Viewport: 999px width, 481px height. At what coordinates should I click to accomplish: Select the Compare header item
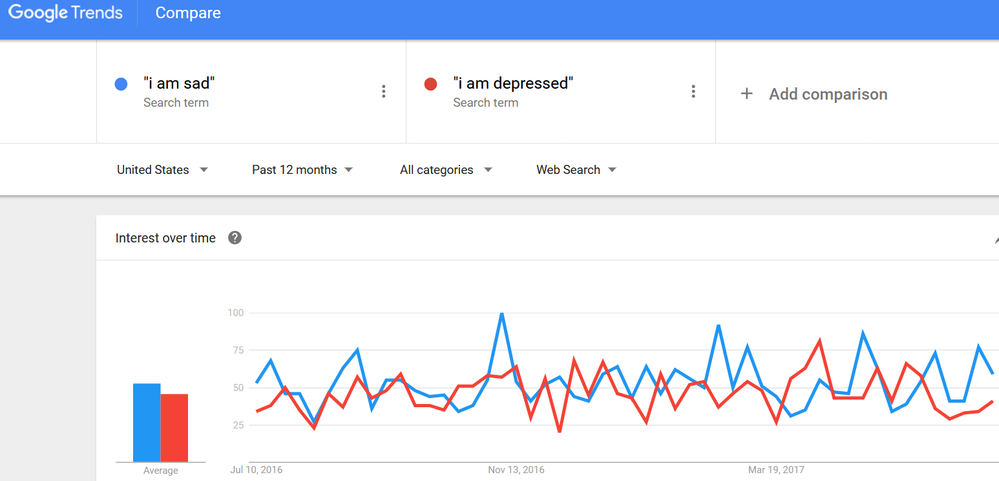pyautogui.click(x=188, y=13)
